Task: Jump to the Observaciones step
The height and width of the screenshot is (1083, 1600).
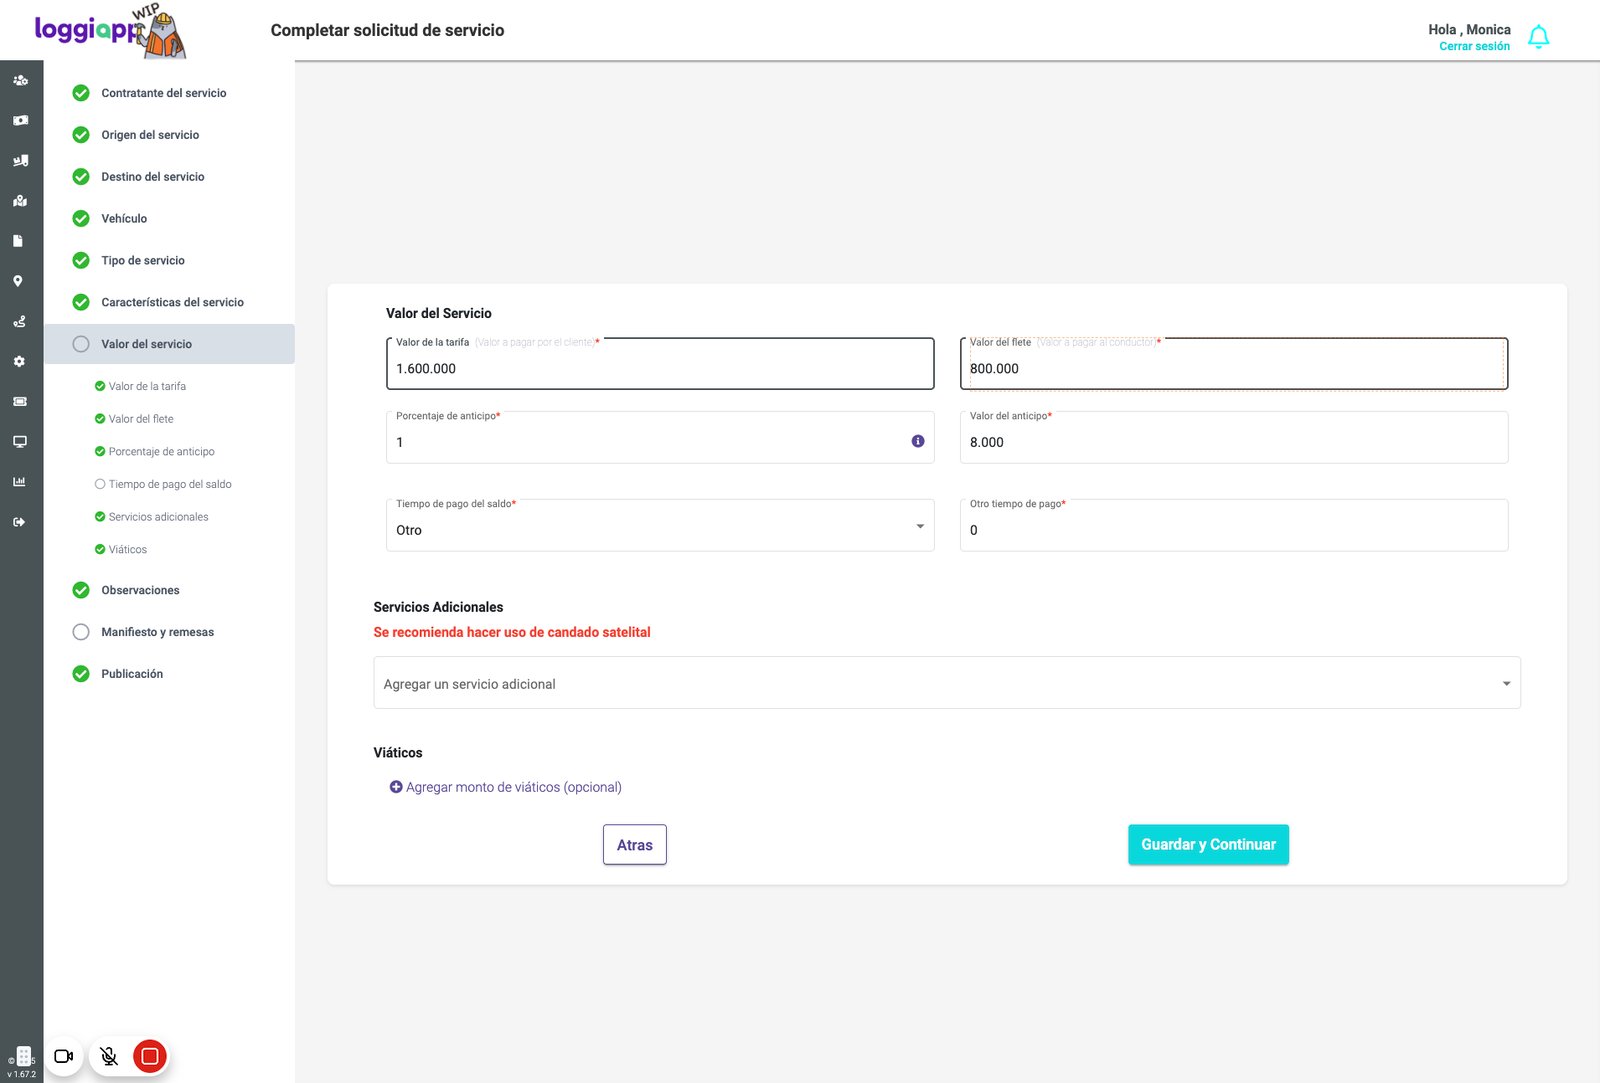Action: (140, 591)
